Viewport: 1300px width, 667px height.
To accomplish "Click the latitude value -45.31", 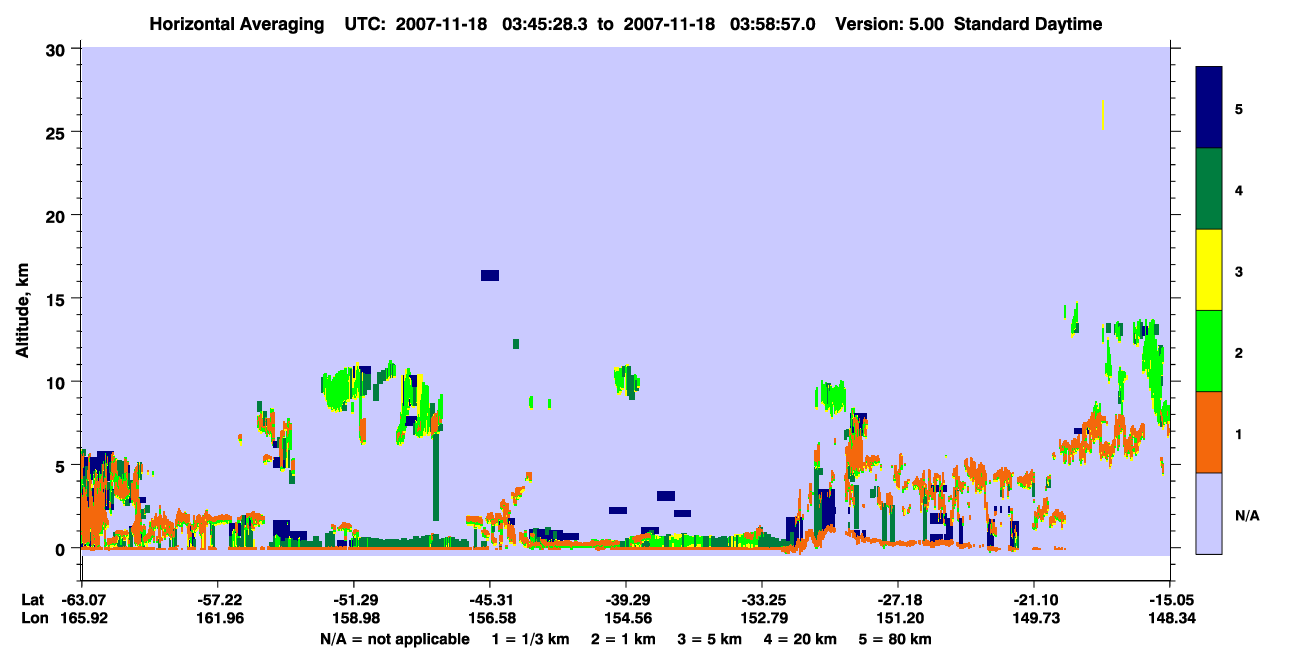I will coord(490,600).
